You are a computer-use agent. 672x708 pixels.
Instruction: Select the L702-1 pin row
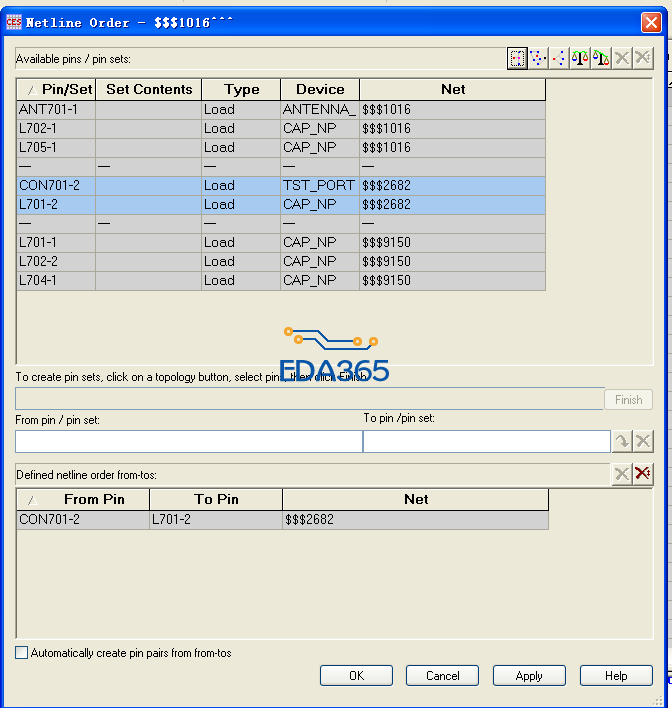click(x=281, y=129)
